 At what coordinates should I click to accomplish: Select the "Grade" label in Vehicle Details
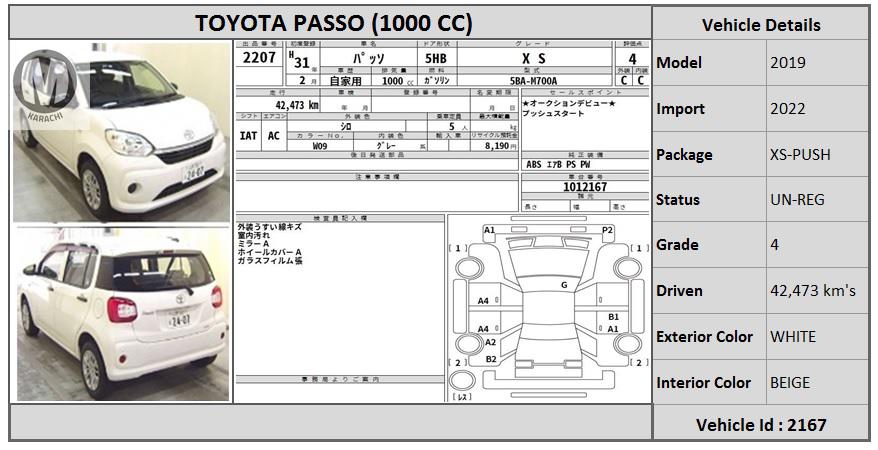point(677,245)
